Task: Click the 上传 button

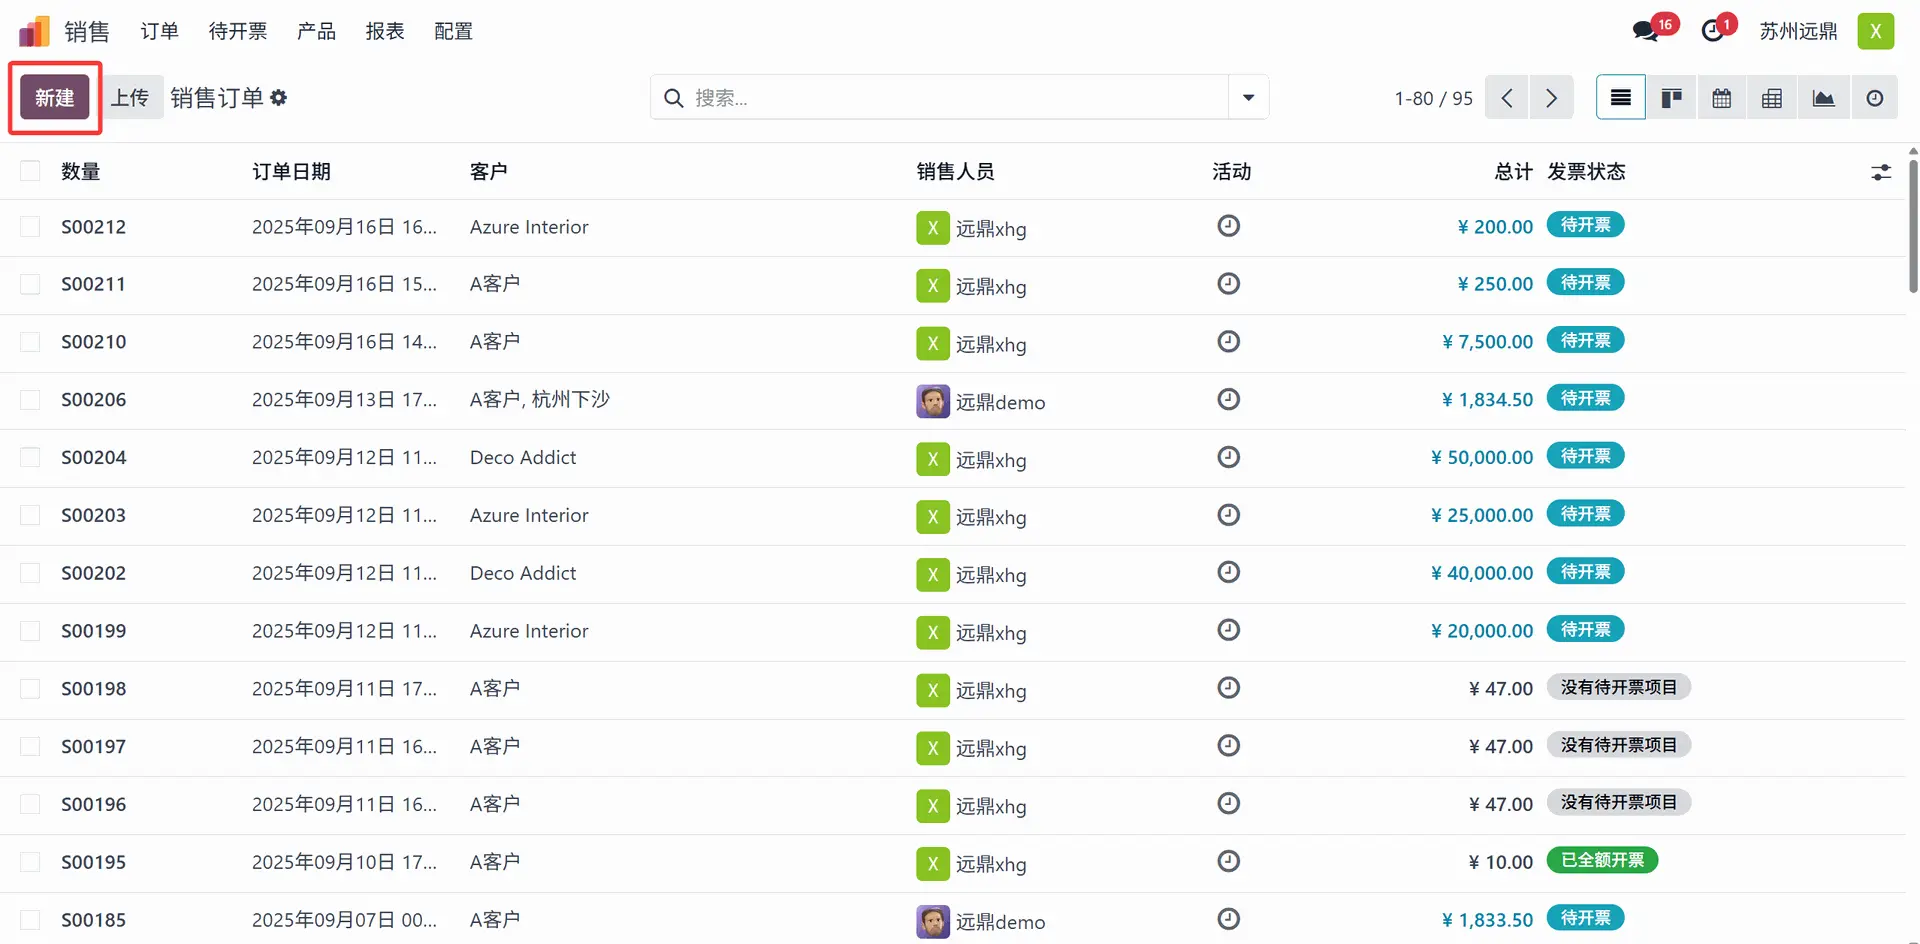Action: click(130, 98)
